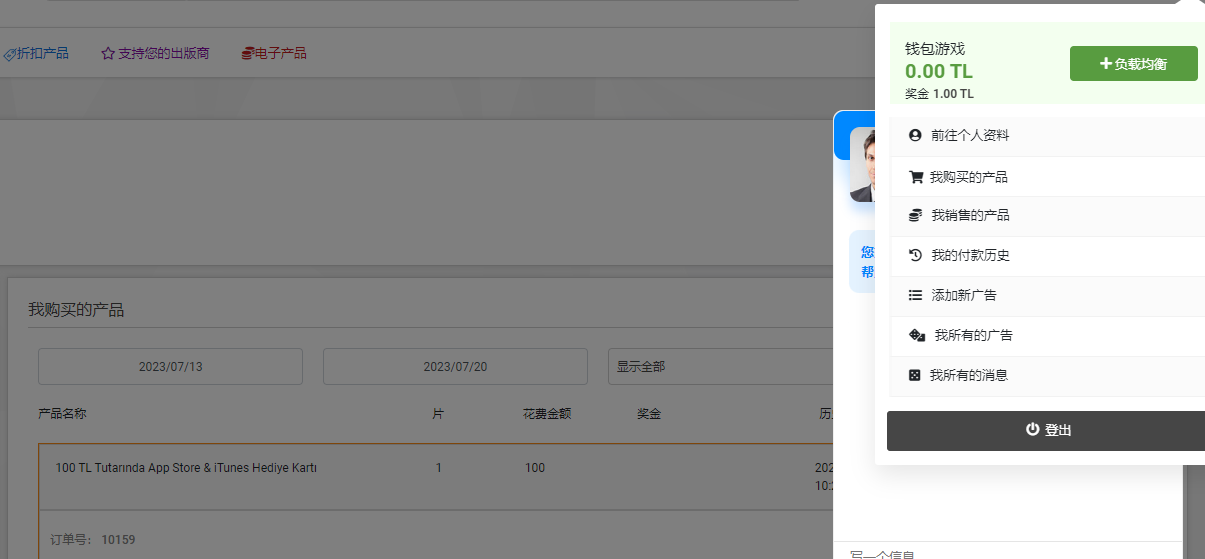Click the single-die icon beside 我所有的消息
Screen dimensions: 1205x559
(915, 375)
